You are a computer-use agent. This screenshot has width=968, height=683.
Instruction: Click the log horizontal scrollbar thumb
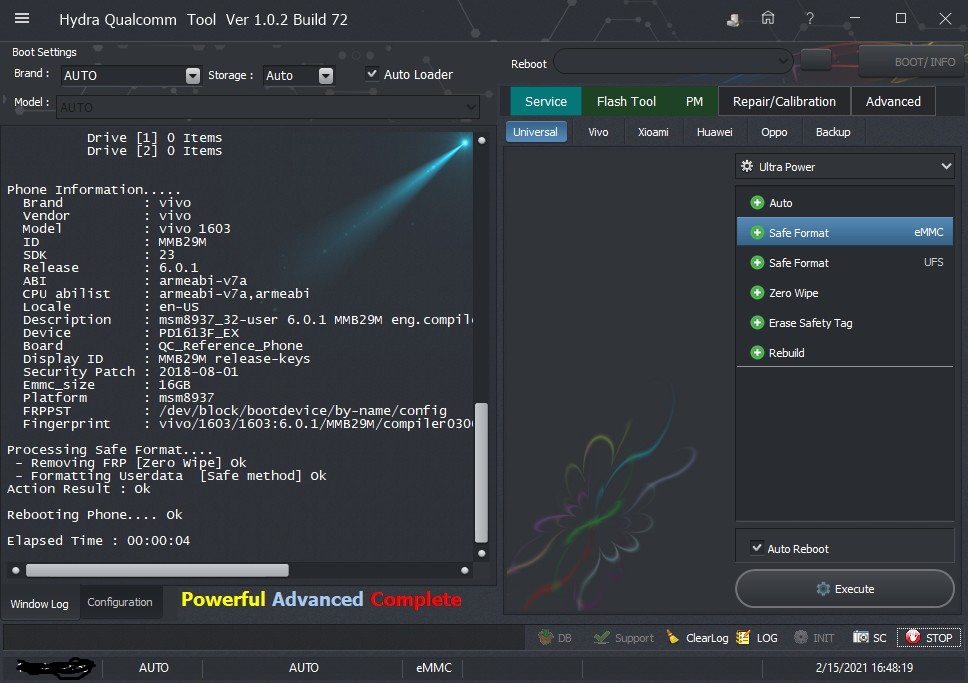157,570
